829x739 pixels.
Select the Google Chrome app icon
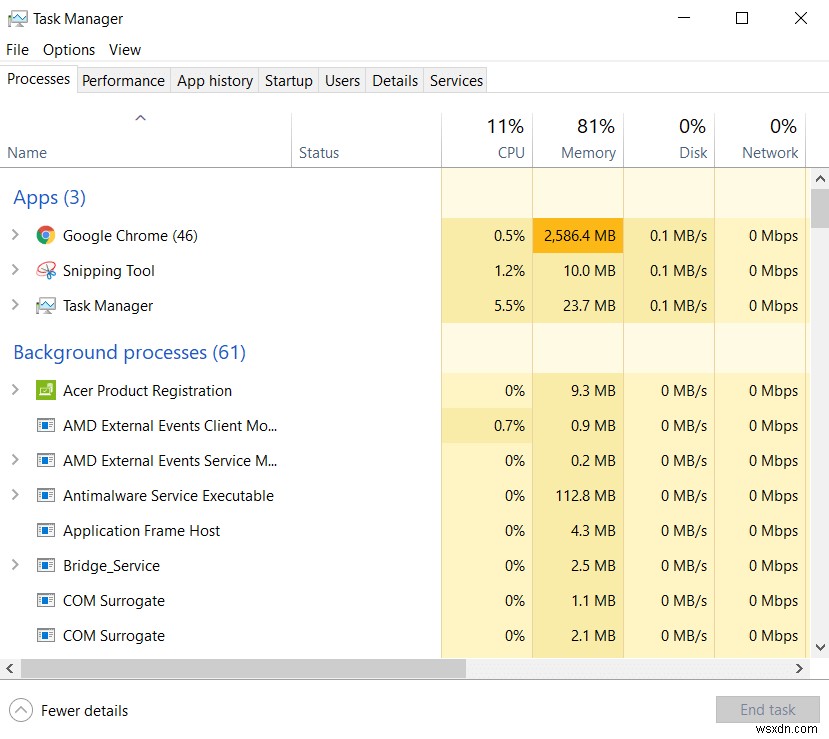[x=46, y=235]
